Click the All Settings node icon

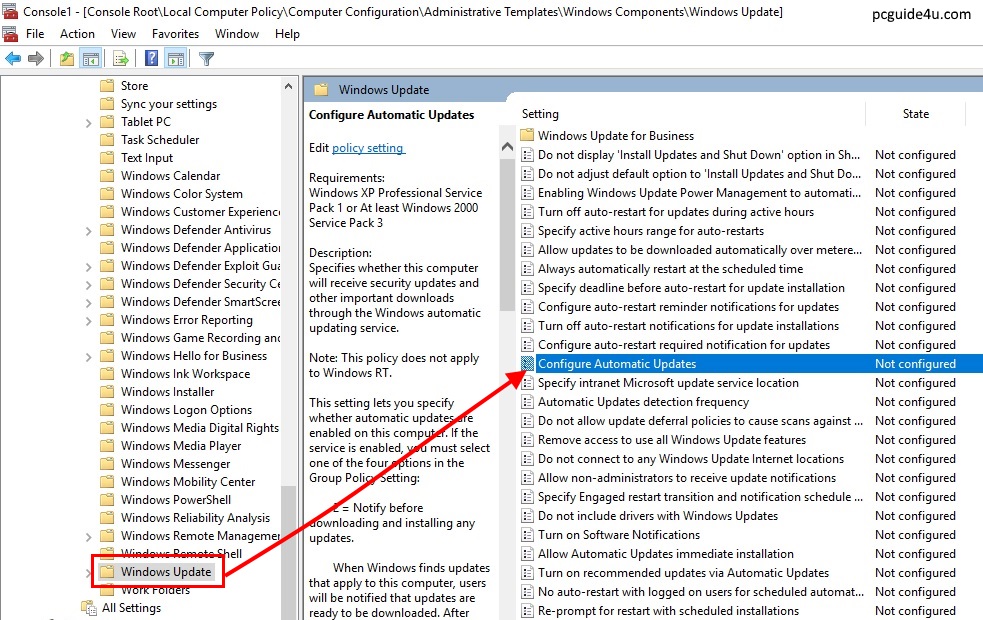pyautogui.click(x=88, y=608)
